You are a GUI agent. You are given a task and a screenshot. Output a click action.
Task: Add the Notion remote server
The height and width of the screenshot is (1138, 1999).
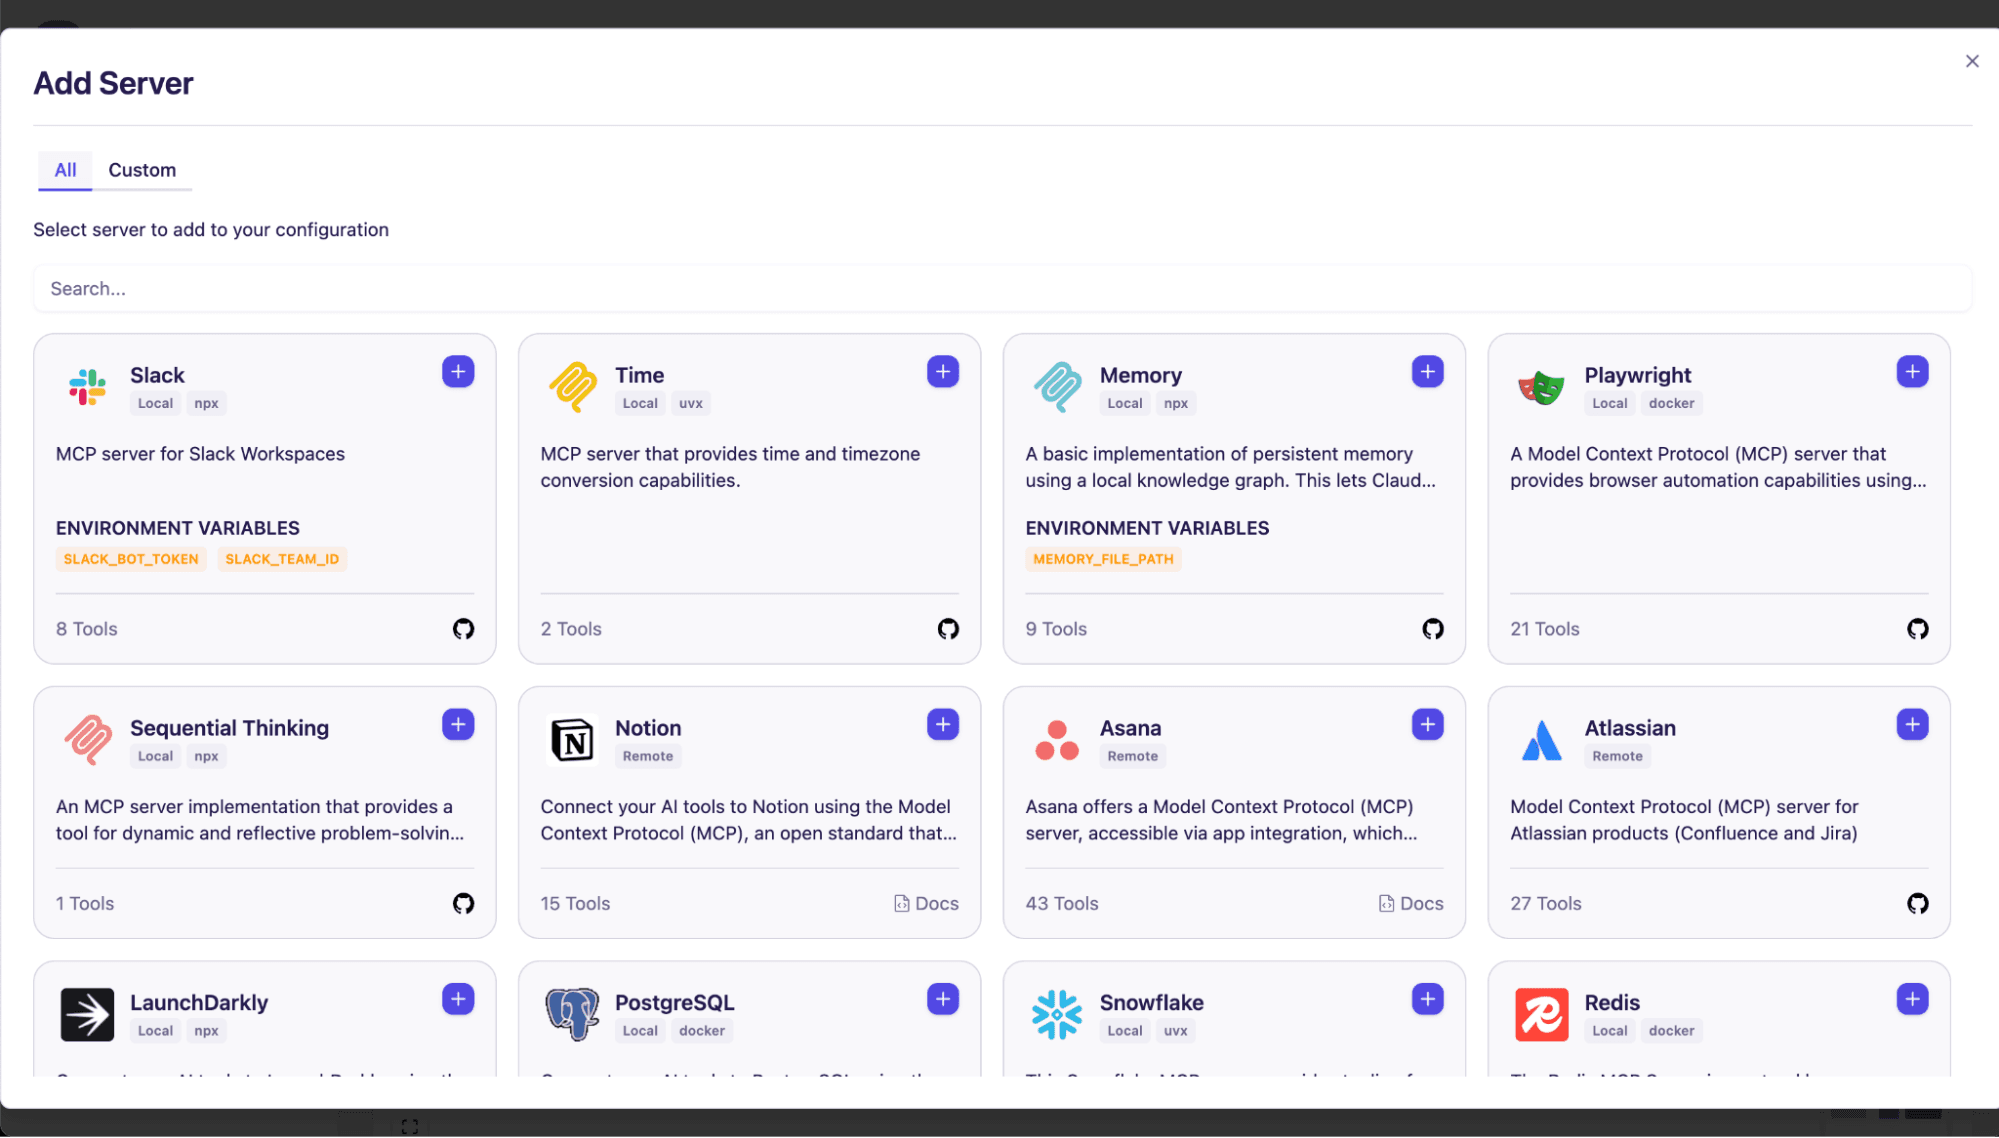(x=942, y=725)
